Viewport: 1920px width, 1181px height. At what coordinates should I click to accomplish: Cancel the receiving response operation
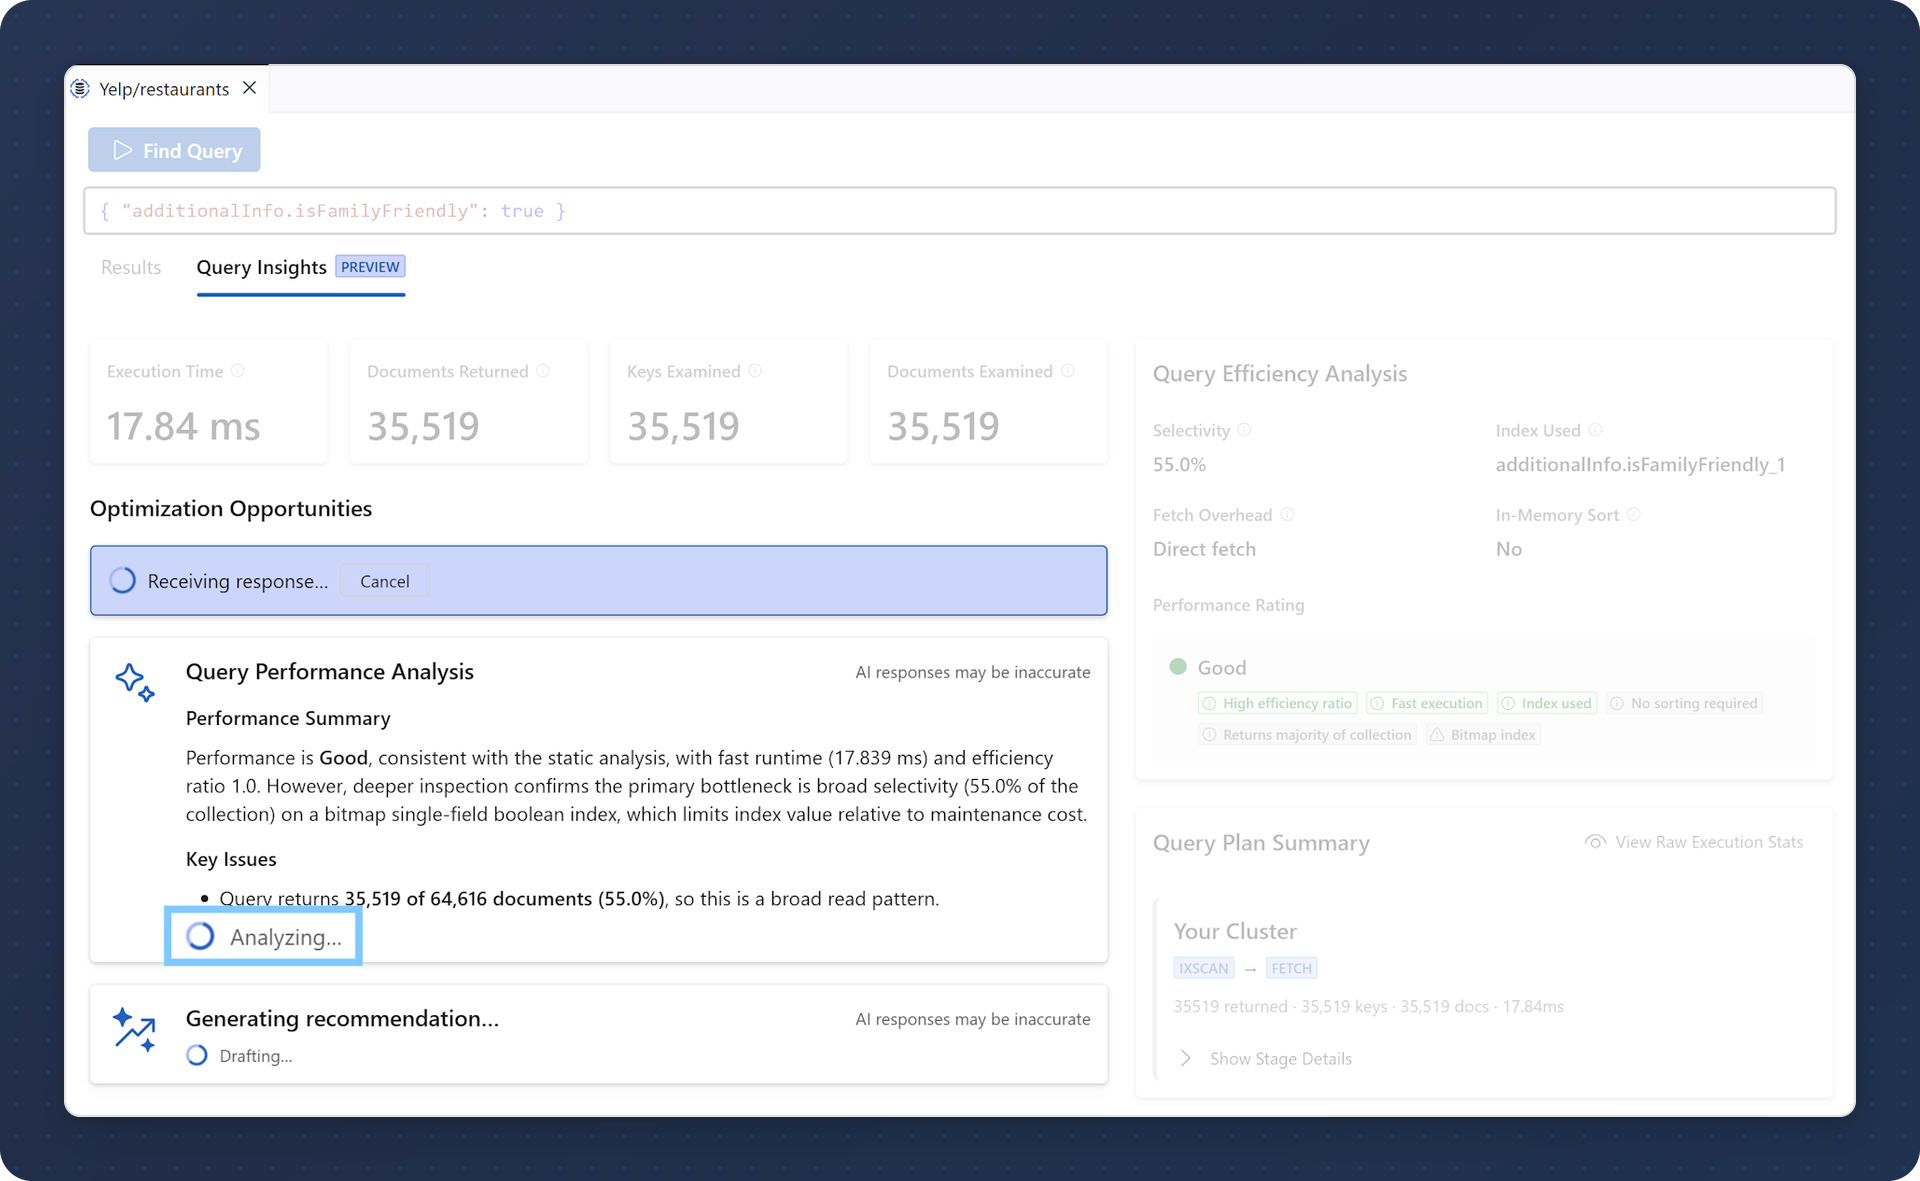[385, 581]
